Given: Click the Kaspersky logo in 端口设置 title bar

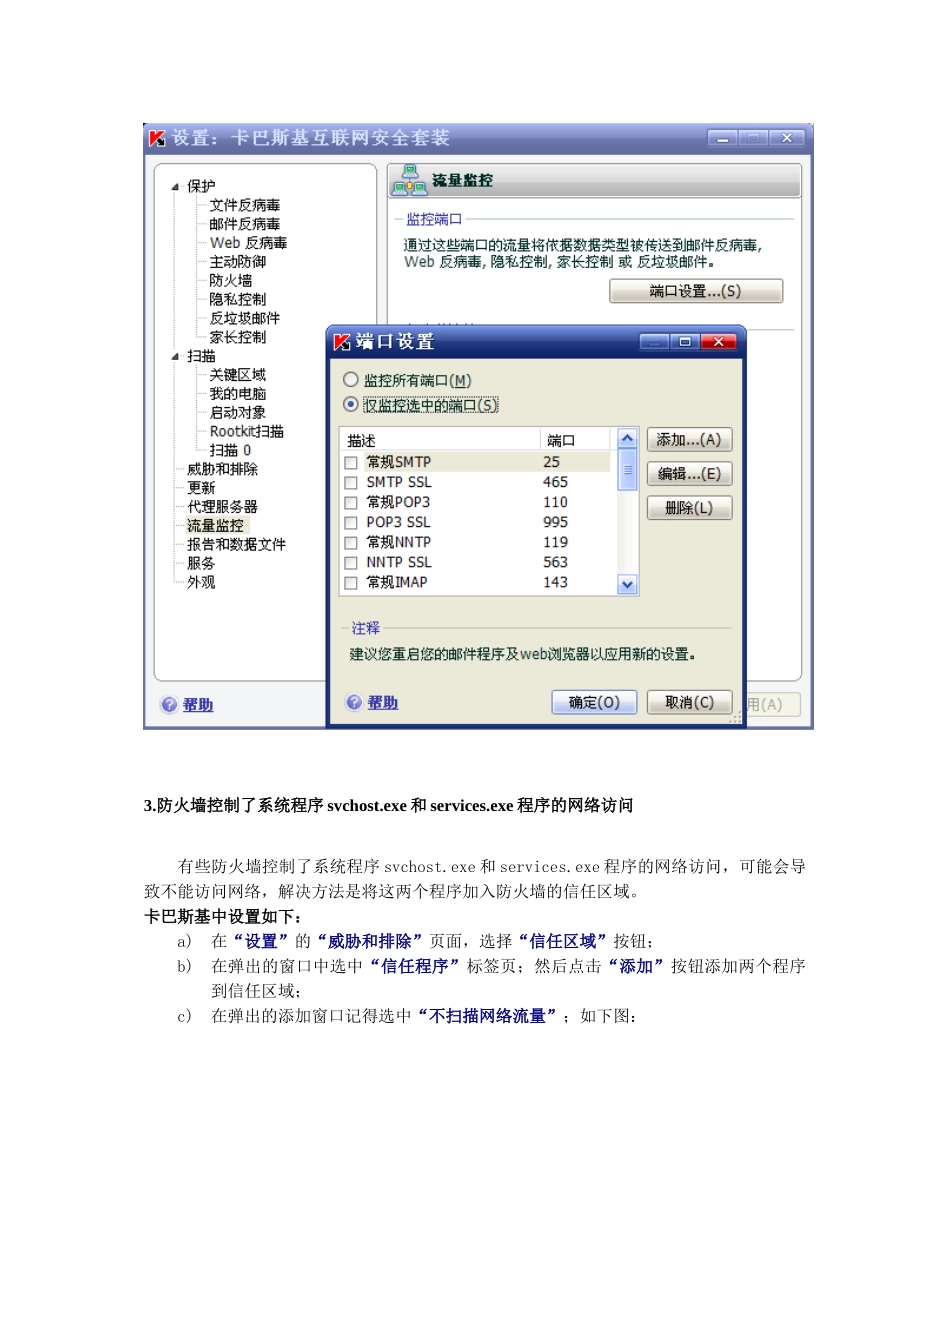Looking at the screenshot, I should (x=341, y=342).
